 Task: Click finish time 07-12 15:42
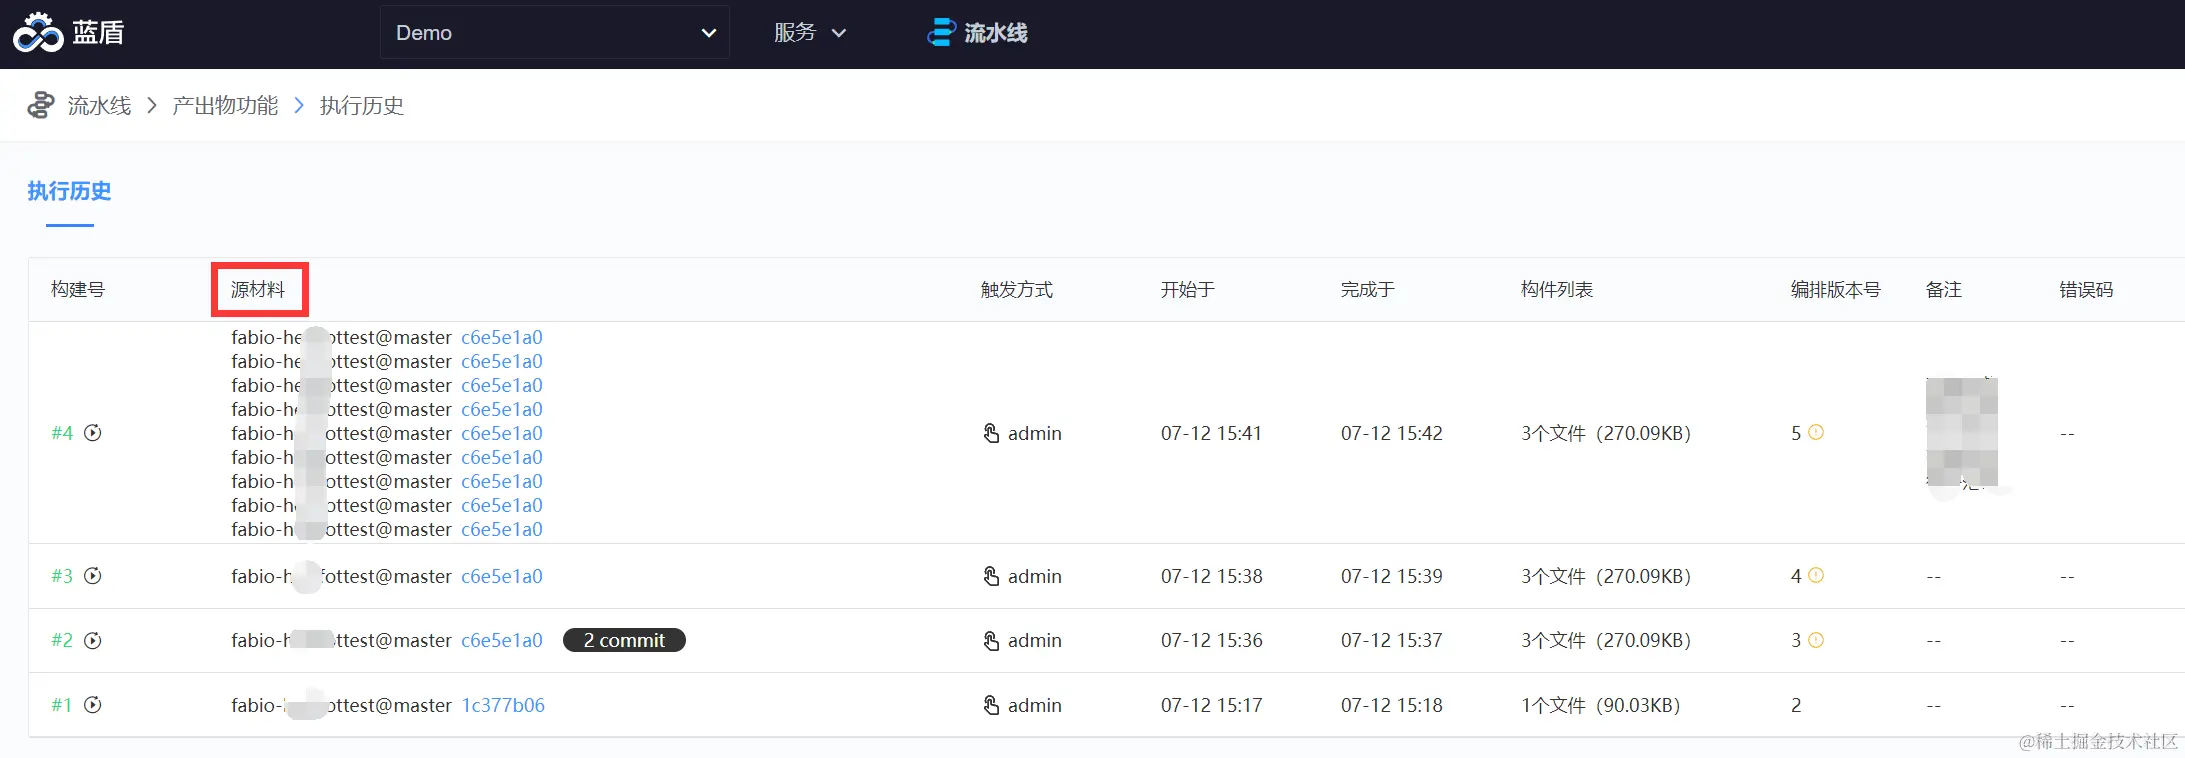pos(1392,433)
